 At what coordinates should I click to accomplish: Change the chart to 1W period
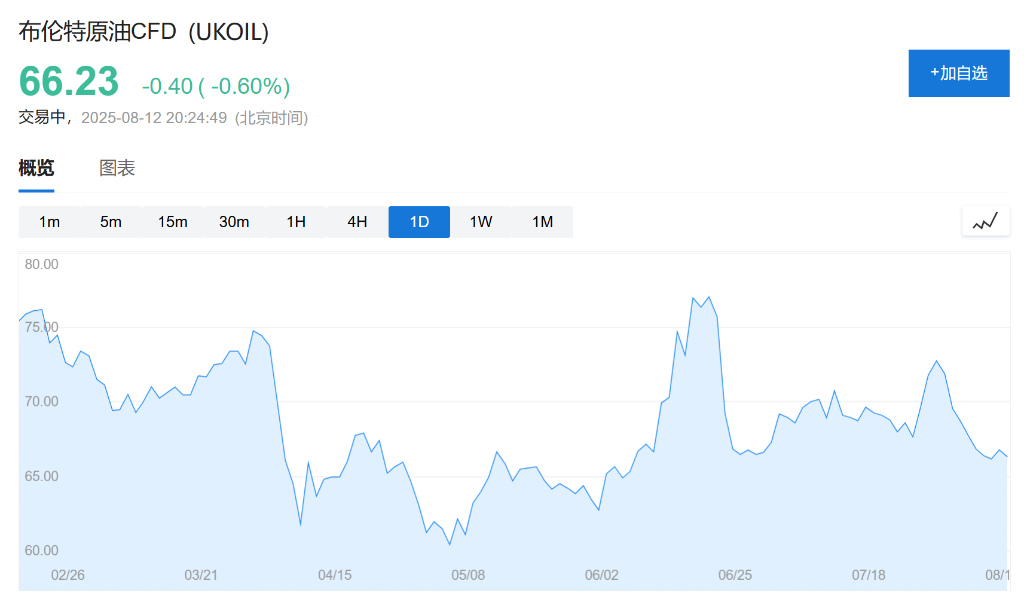tap(481, 222)
